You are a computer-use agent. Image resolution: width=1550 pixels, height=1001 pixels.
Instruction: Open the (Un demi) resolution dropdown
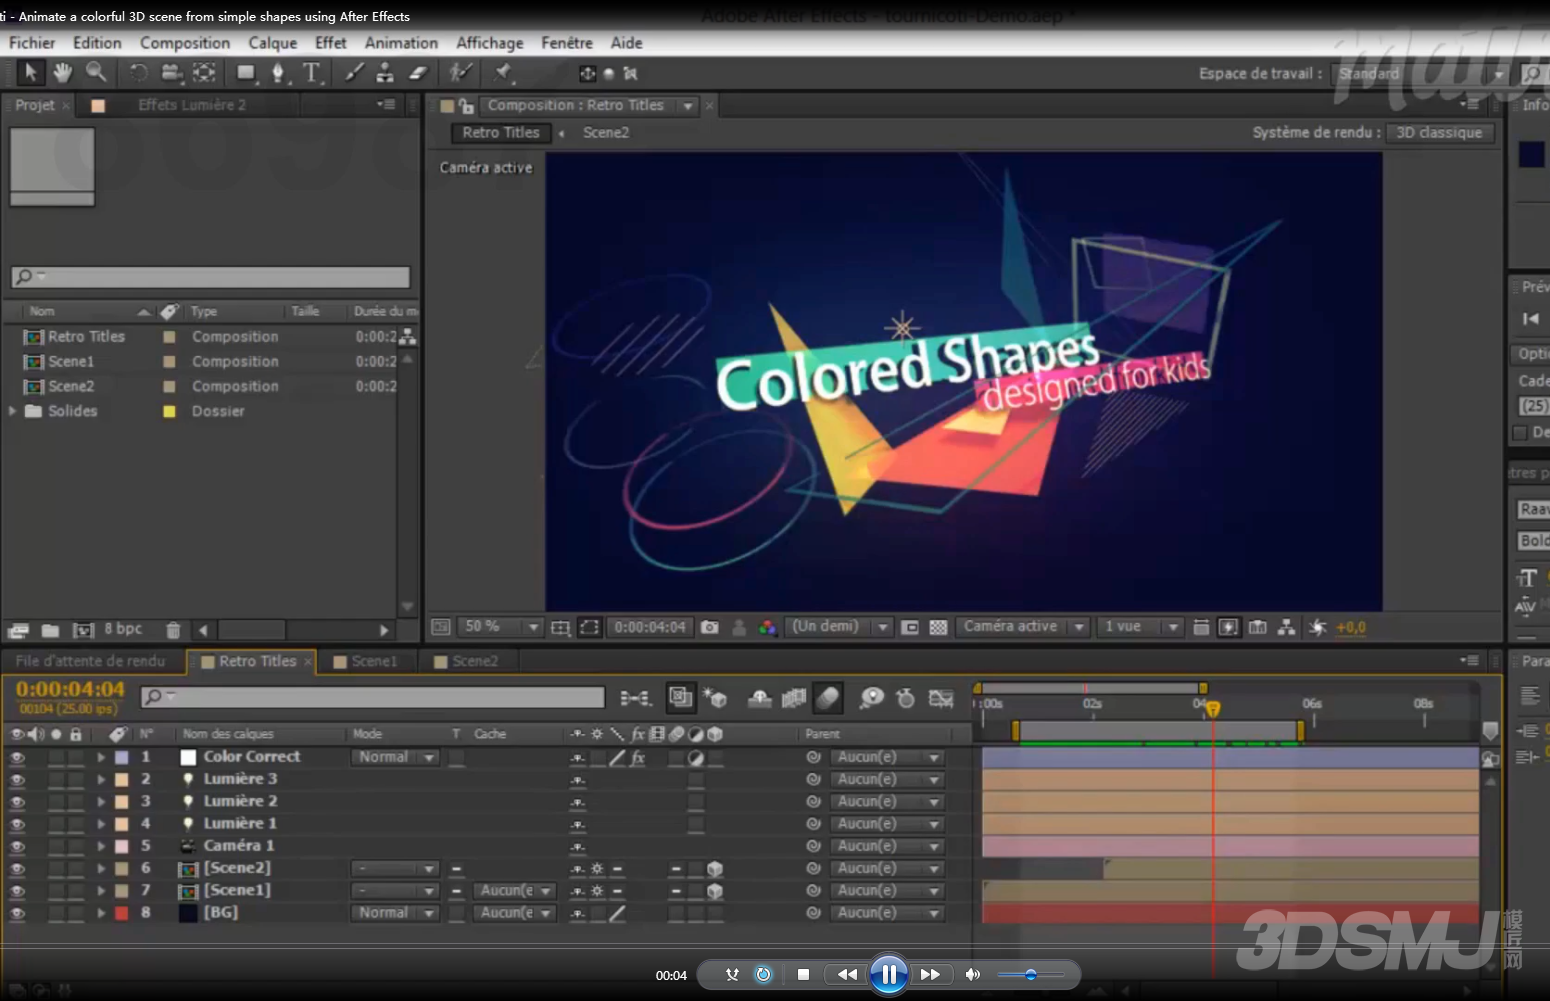coord(838,627)
